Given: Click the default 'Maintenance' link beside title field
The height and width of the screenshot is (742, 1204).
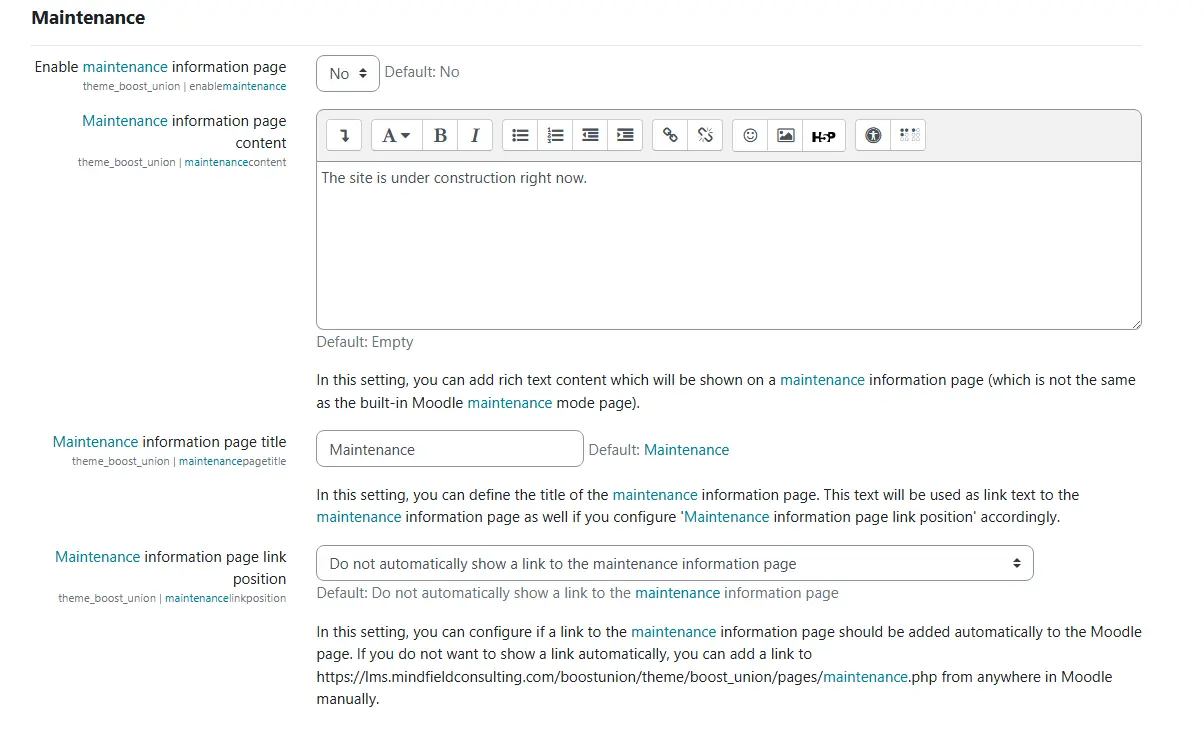Looking at the screenshot, I should [x=686, y=450].
